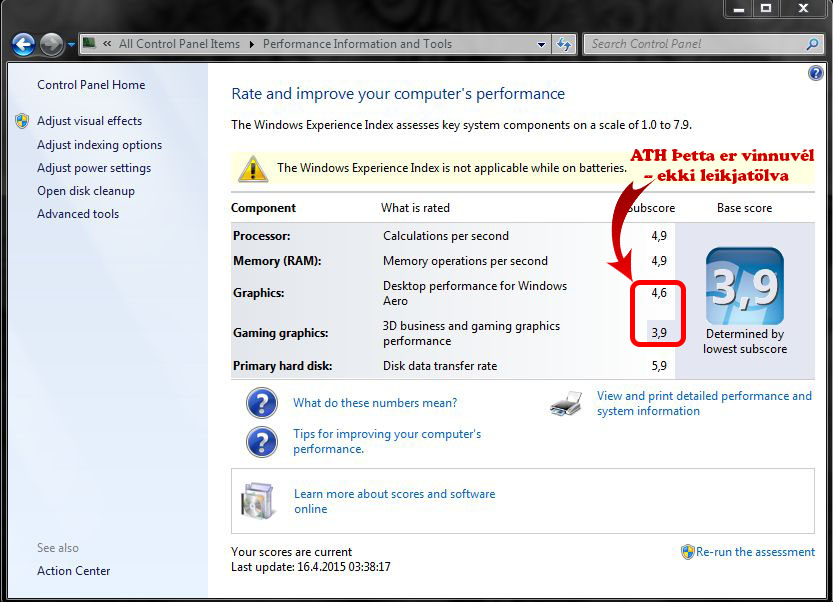This screenshot has width=833, height=602.
Task: Click the Forward navigation arrow button
Action: click(x=51, y=44)
